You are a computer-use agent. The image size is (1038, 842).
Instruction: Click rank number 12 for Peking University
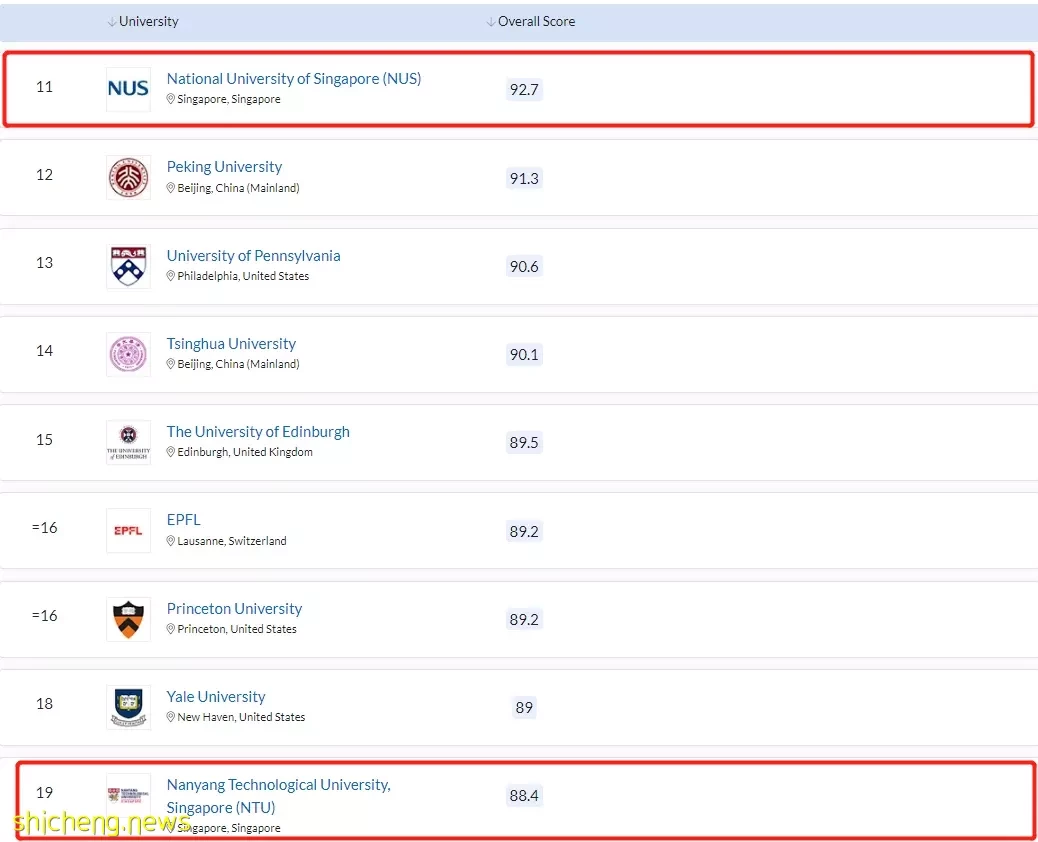[x=44, y=175]
